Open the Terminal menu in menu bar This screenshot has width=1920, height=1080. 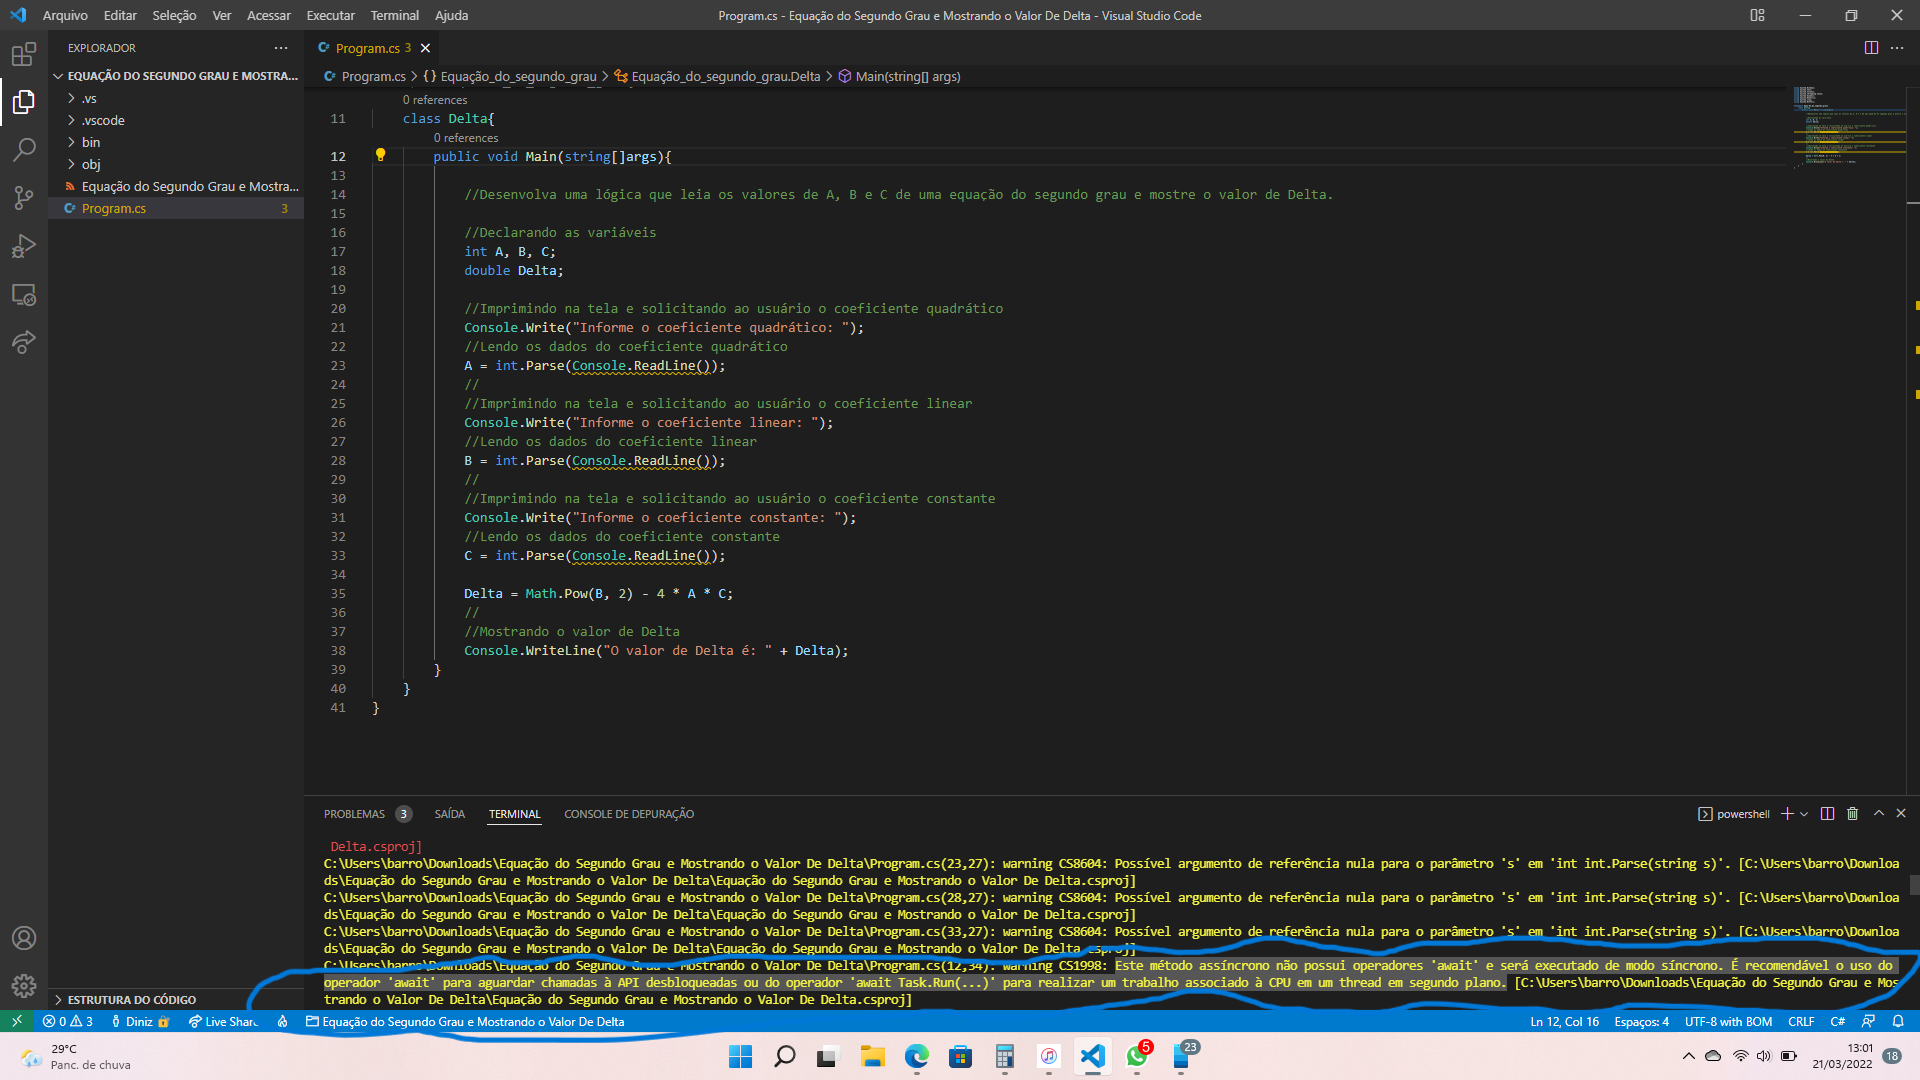395,15
